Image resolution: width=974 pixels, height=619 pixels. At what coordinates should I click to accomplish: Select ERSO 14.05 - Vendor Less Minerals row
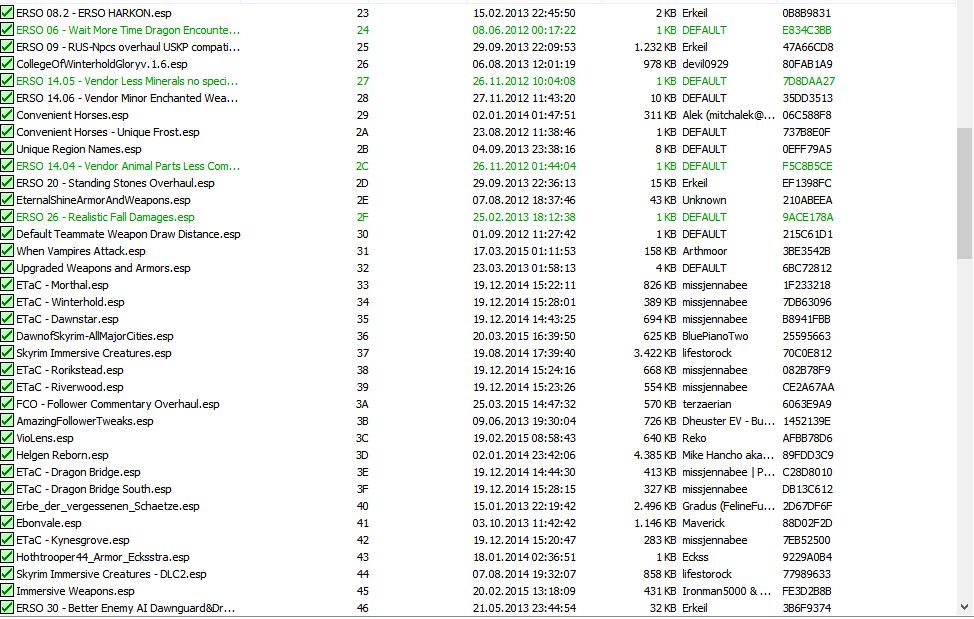coord(127,81)
